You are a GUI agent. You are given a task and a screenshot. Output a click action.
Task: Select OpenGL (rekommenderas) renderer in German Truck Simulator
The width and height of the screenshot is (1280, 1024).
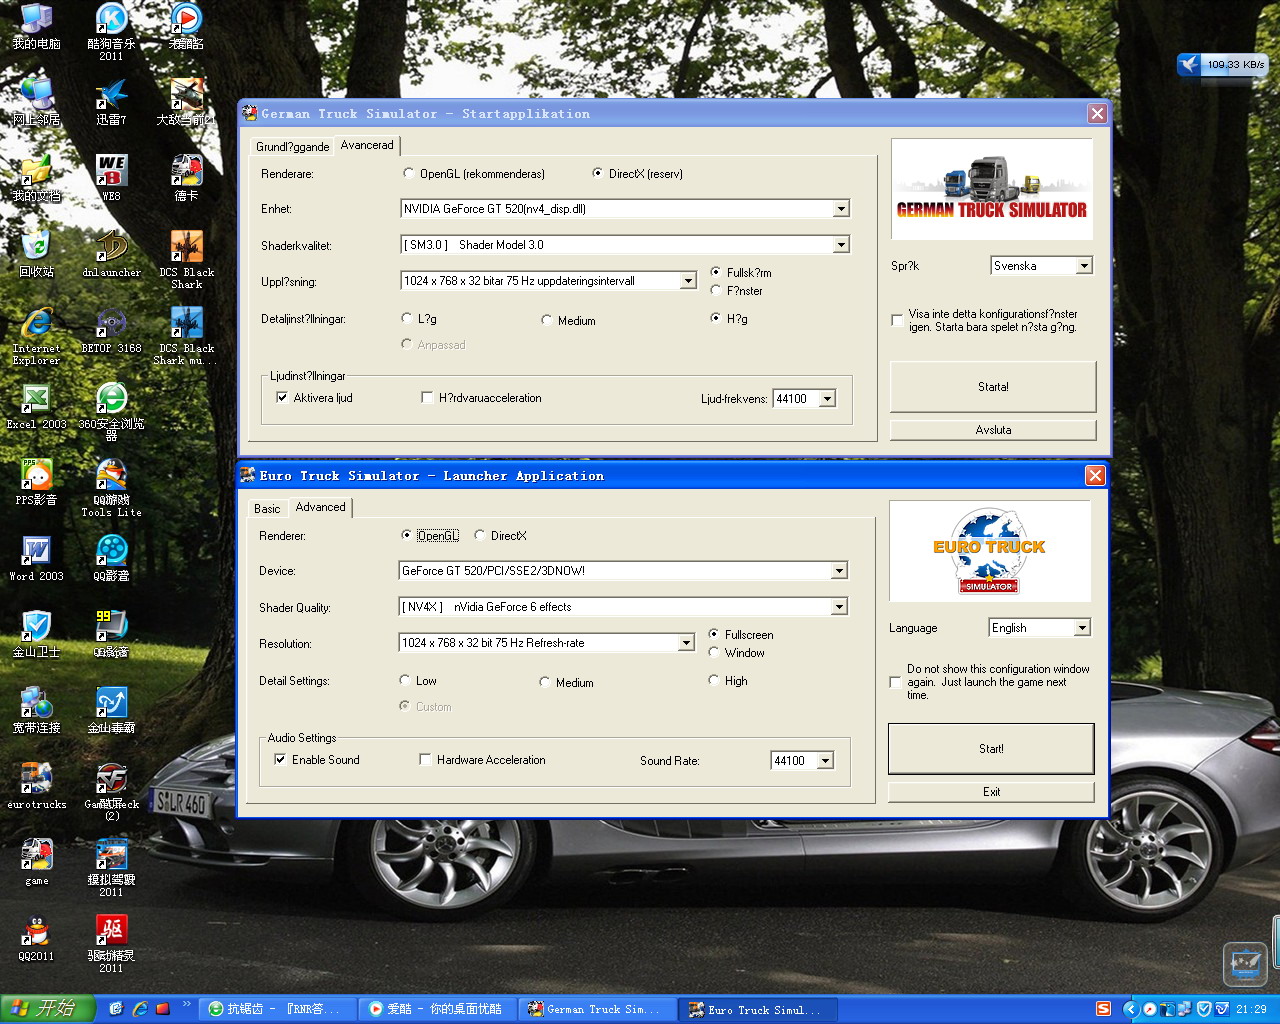click(475, 174)
